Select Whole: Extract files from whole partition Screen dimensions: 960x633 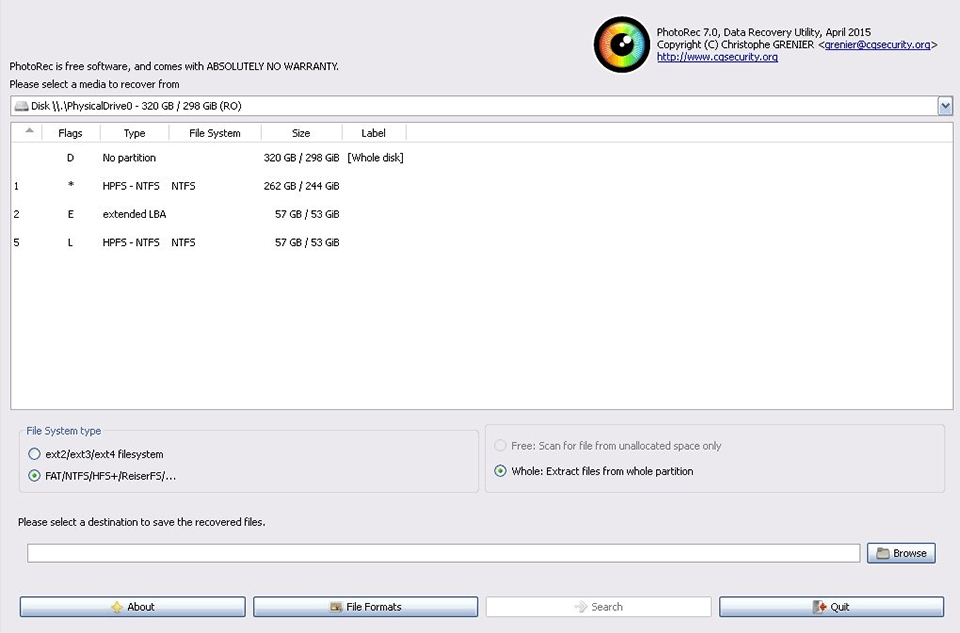[x=500, y=470]
